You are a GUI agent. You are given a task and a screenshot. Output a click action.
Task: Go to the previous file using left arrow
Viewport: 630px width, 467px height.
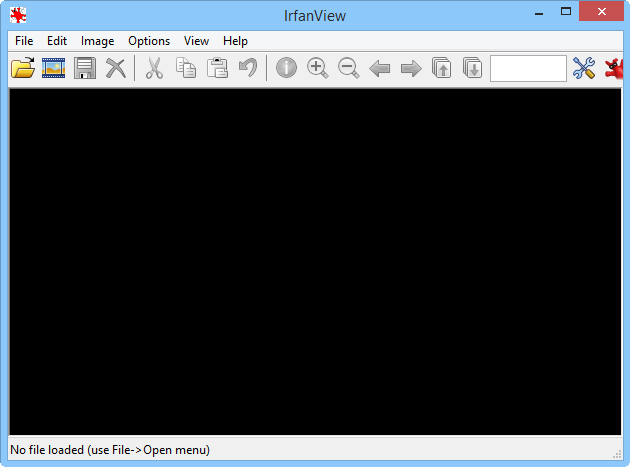380,68
